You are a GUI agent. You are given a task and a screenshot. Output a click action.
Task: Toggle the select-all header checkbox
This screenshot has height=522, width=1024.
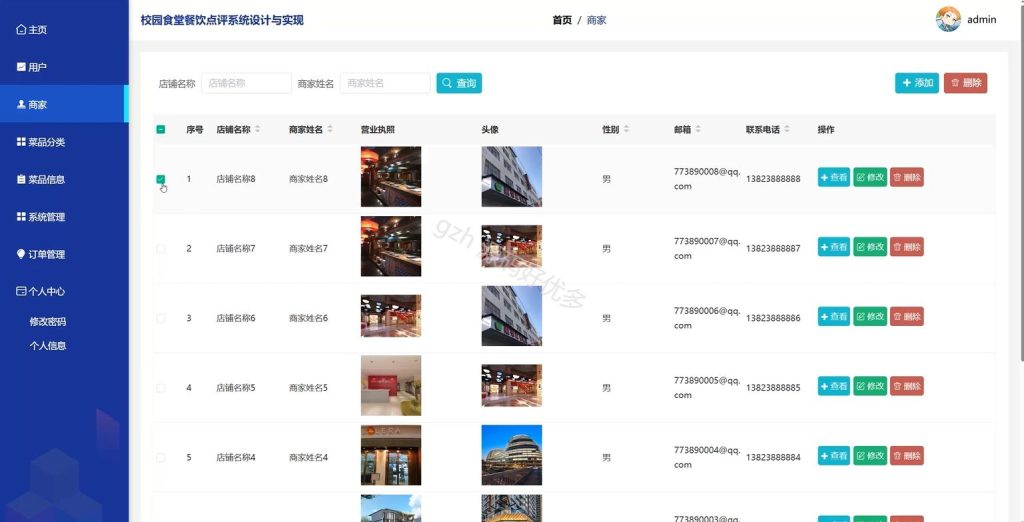pos(161,129)
